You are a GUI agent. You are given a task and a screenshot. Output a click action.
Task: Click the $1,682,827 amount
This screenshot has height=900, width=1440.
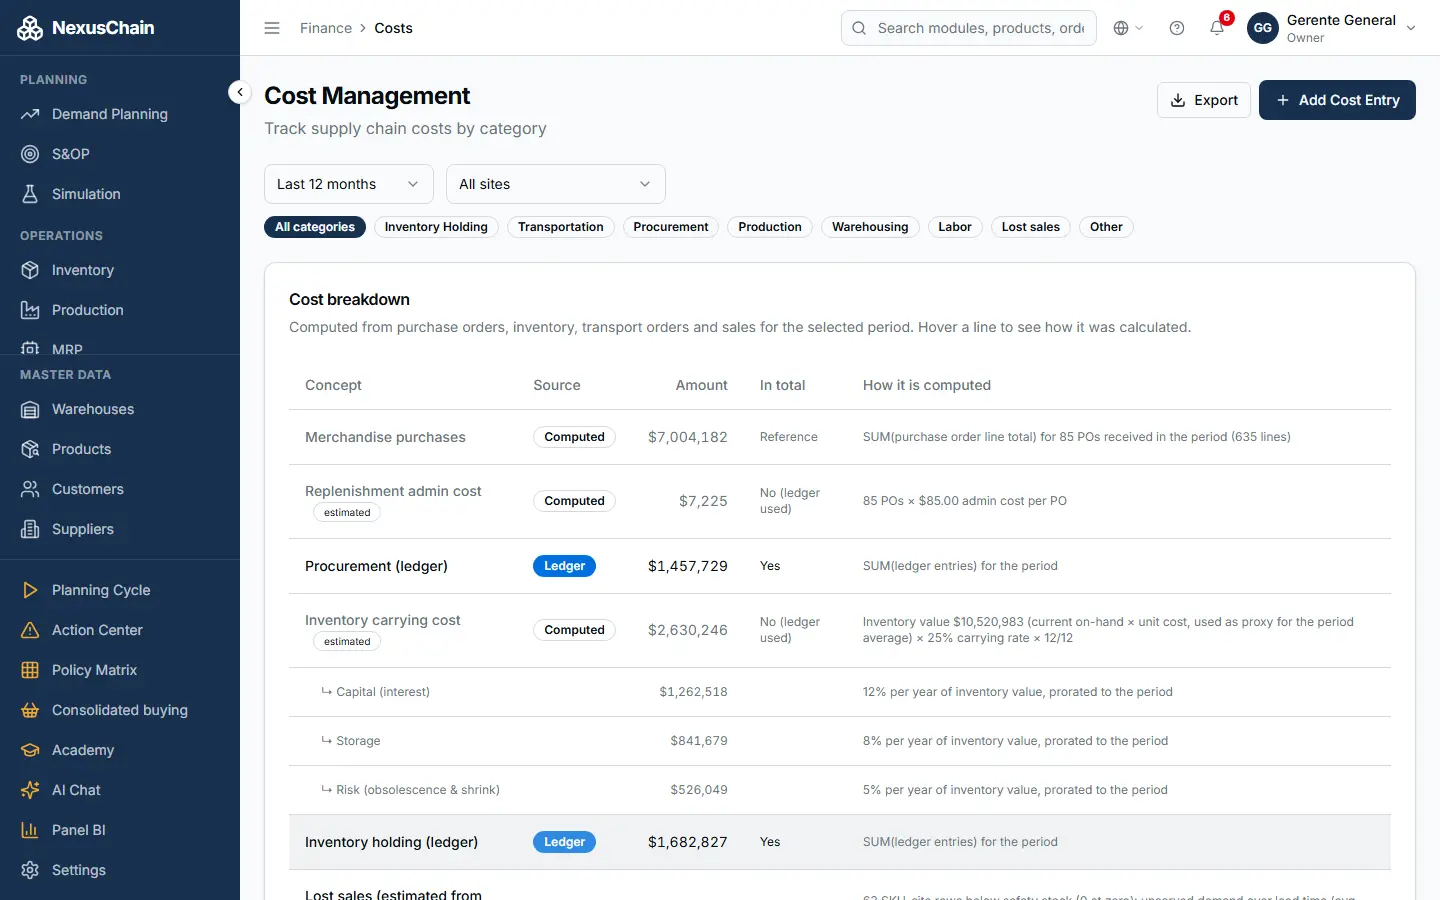point(688,842)
